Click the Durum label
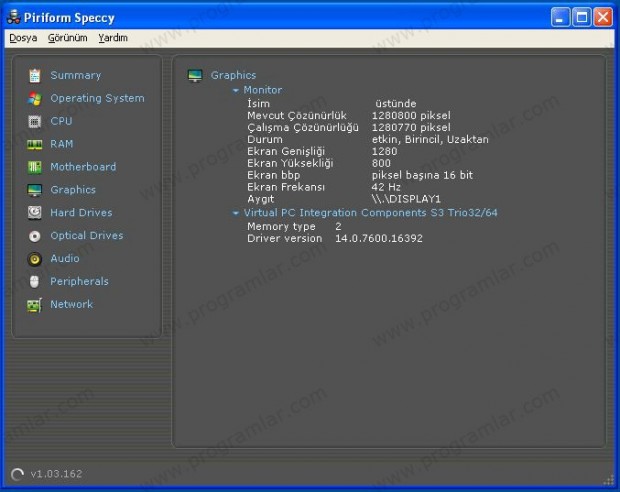Image resolution: width=620 pixels, height=492 pixels. (265, 139)
